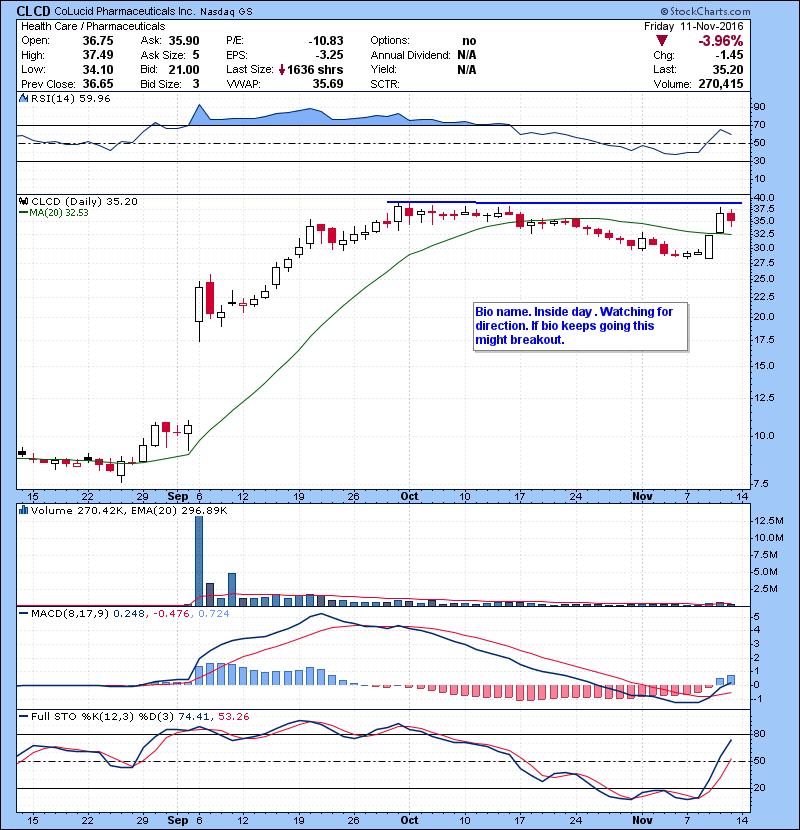Click the Nasdaq GS exchange label

226,11
